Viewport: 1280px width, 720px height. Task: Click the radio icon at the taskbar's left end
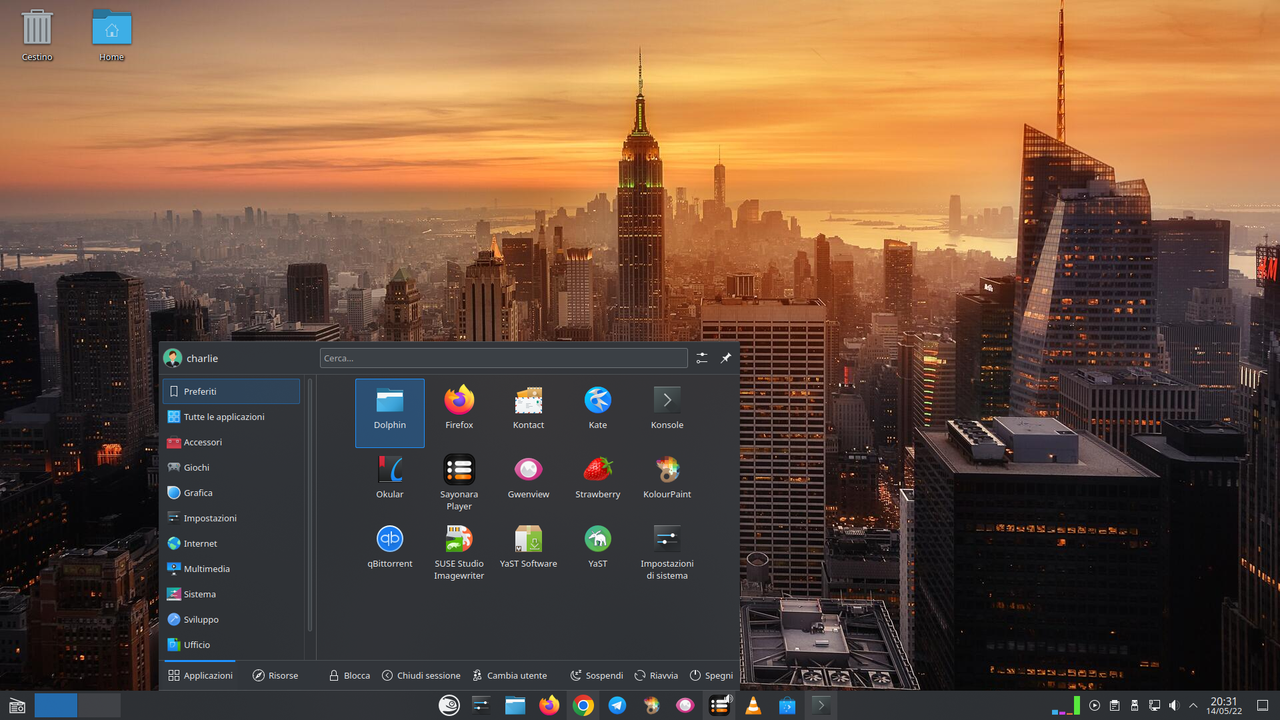(x=16, y=706)
